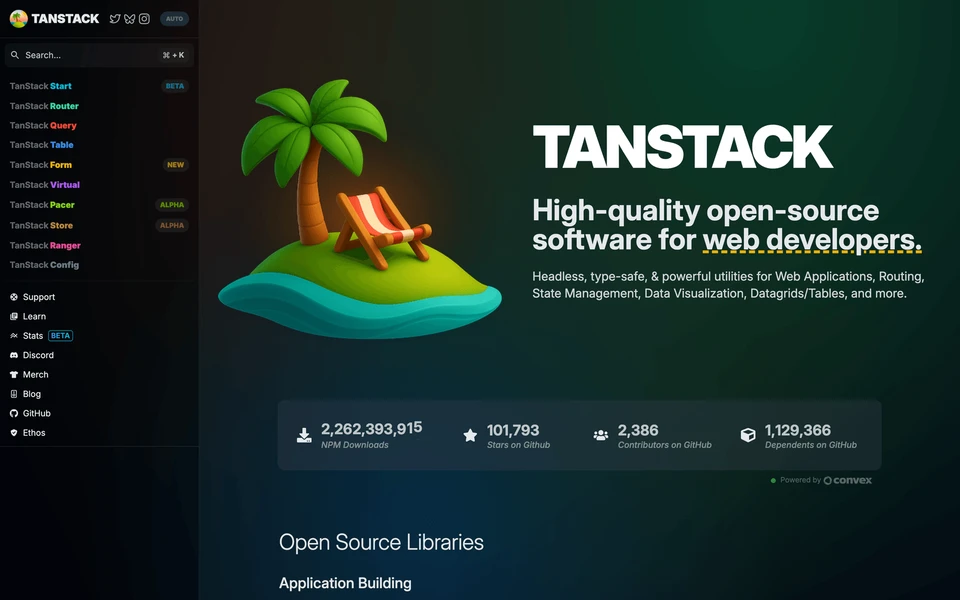Image resolution: width=960 pixels, height=600 pixels.
Task: Click the BETA badge next to Stats
Action: [61, 336]
